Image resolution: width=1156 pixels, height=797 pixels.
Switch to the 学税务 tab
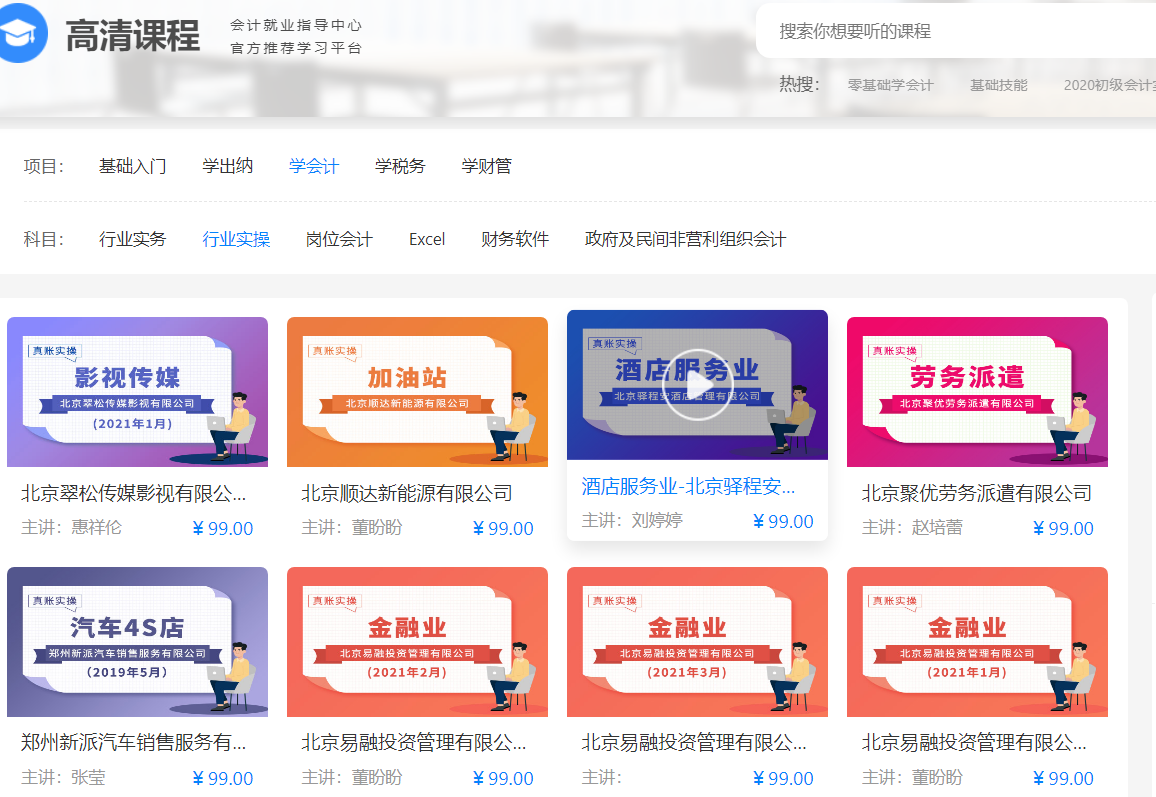tap(399, 166)
